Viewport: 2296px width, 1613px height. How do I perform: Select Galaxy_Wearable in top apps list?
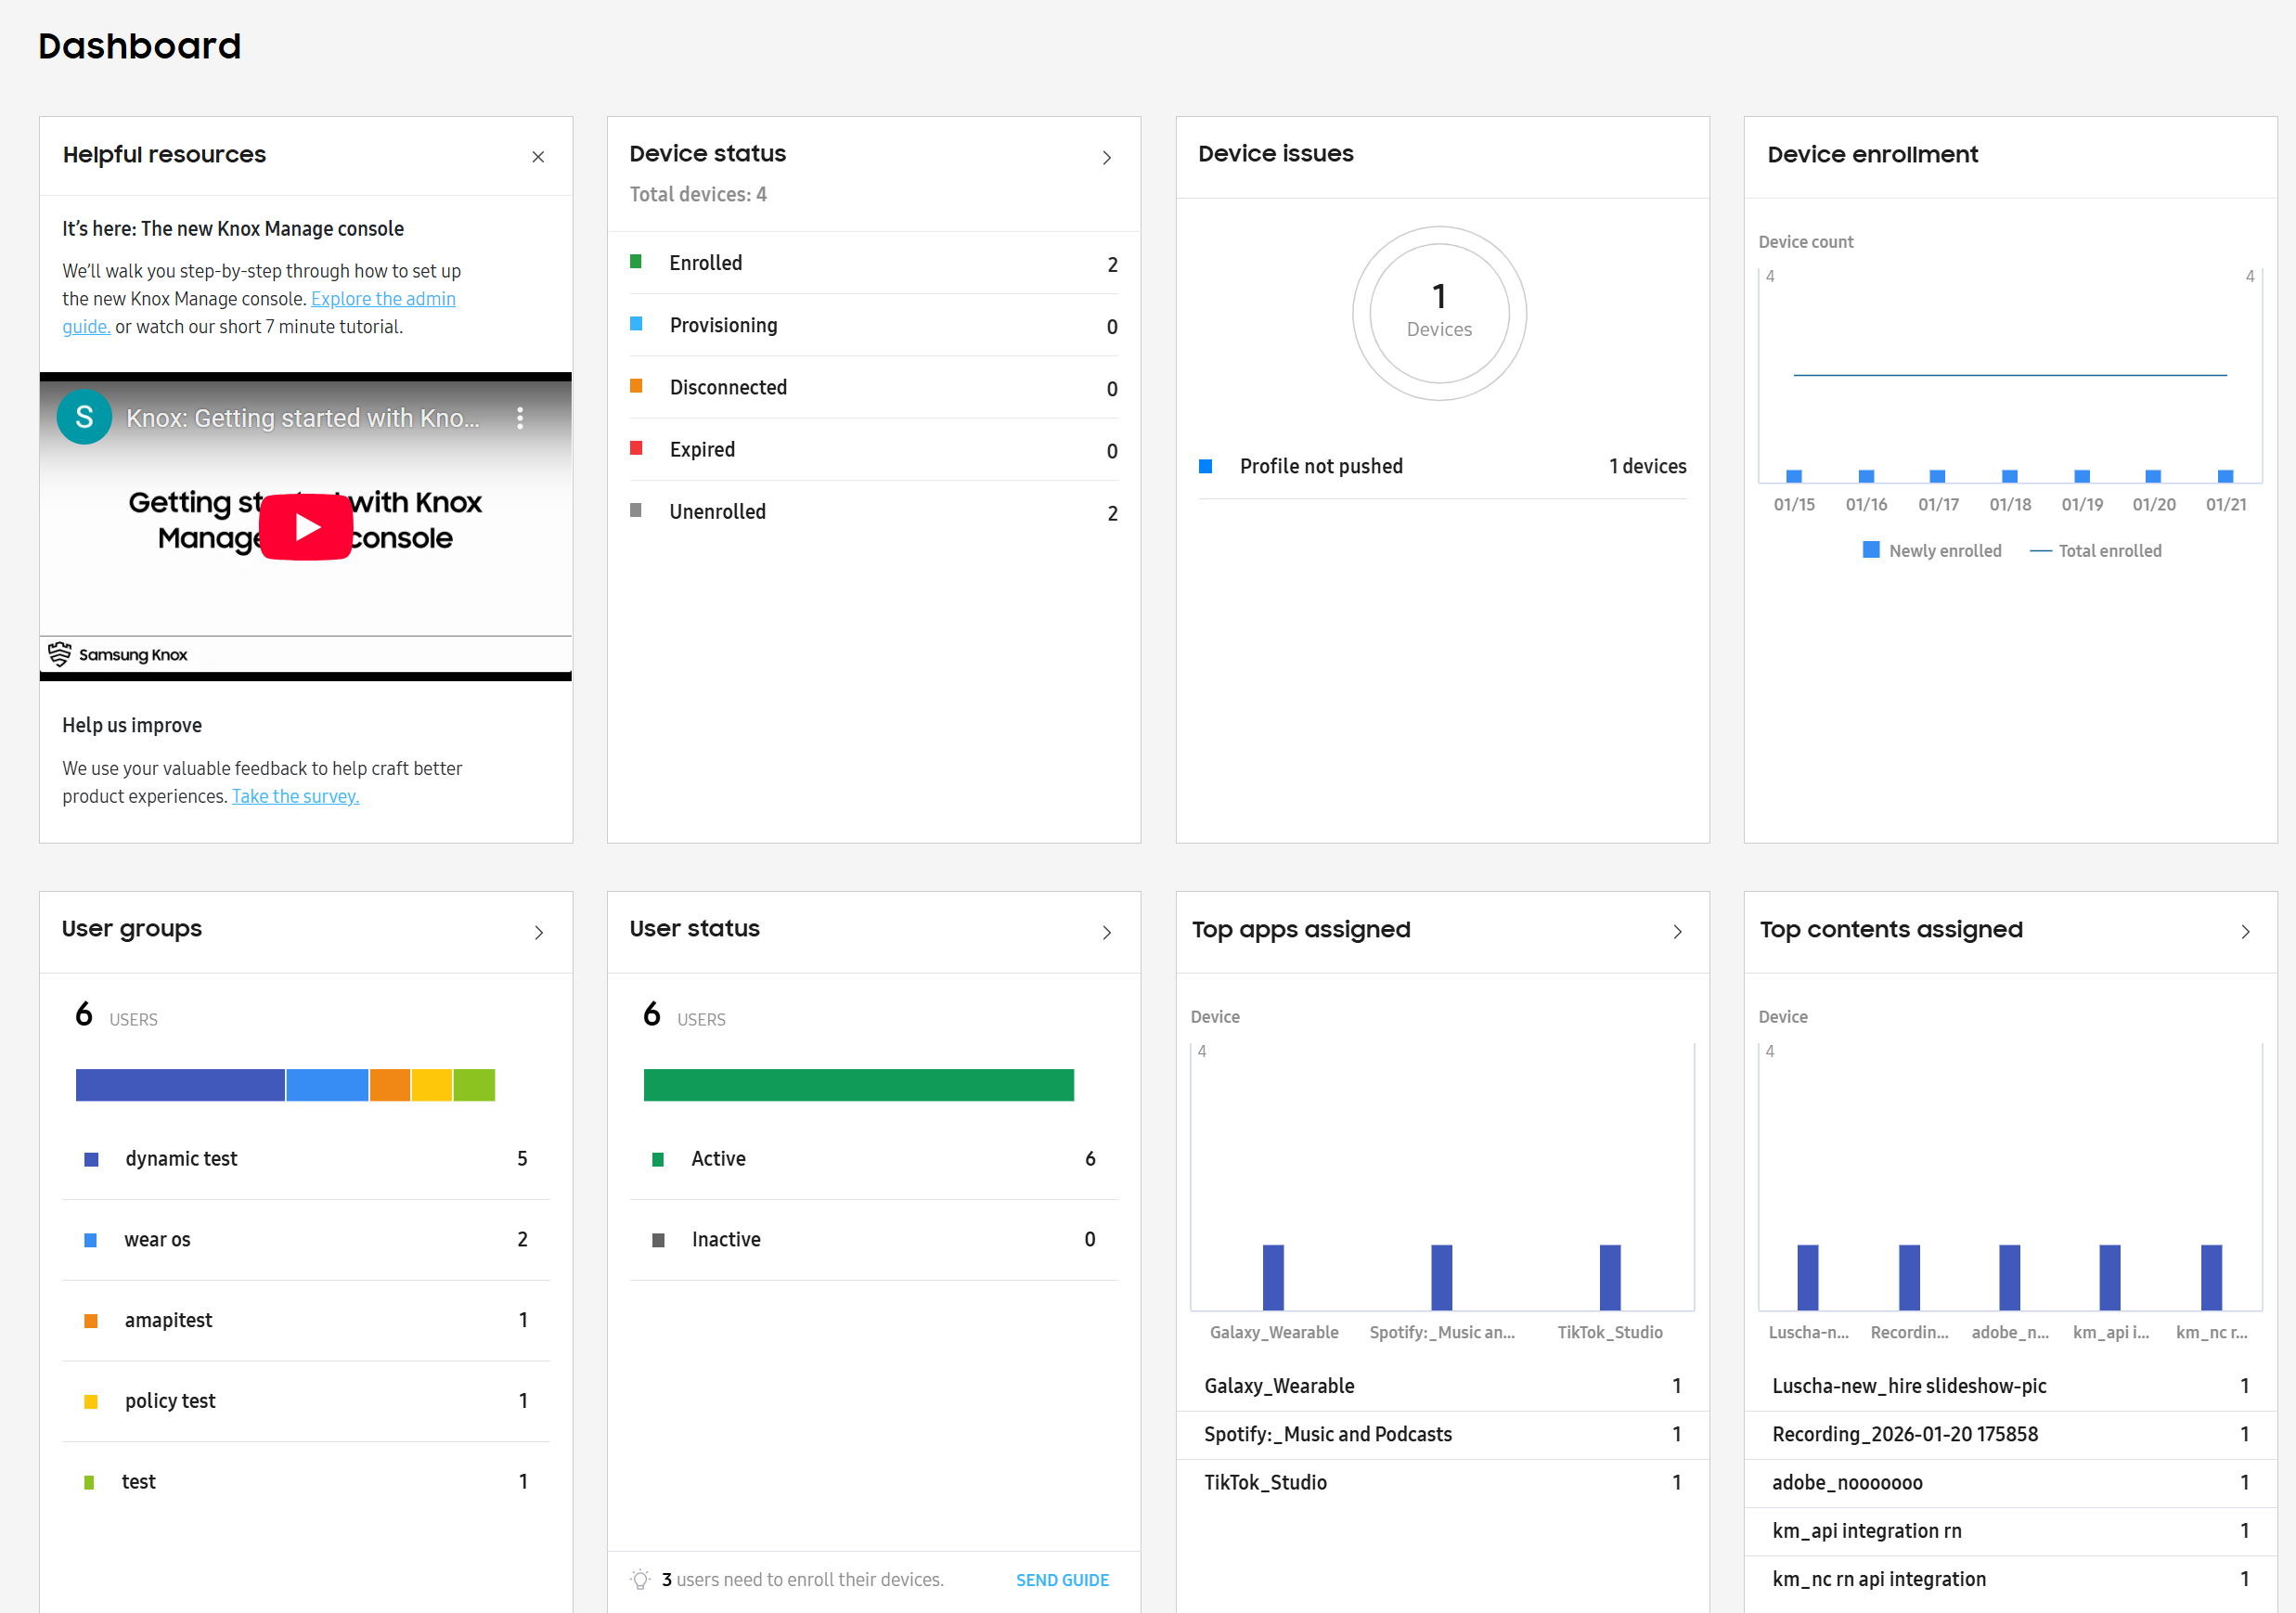[x=1442, y=1387]
